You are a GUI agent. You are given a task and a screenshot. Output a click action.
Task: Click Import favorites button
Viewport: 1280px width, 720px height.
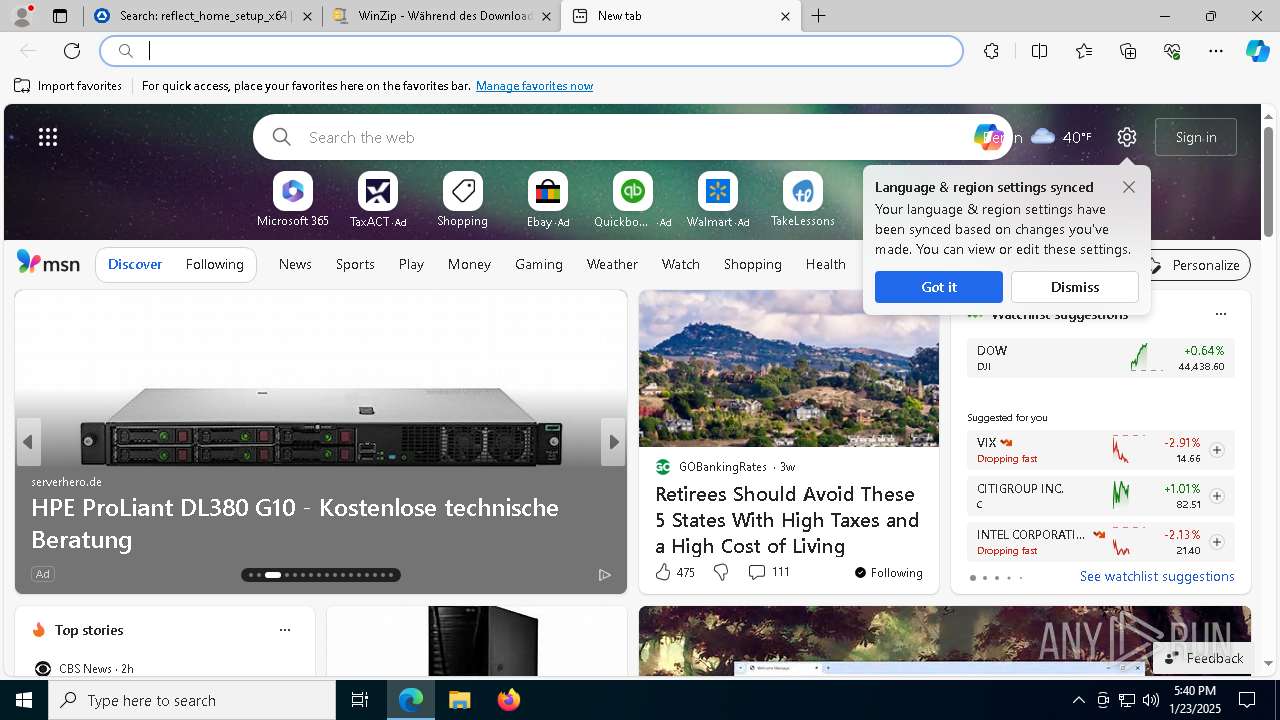68,86
